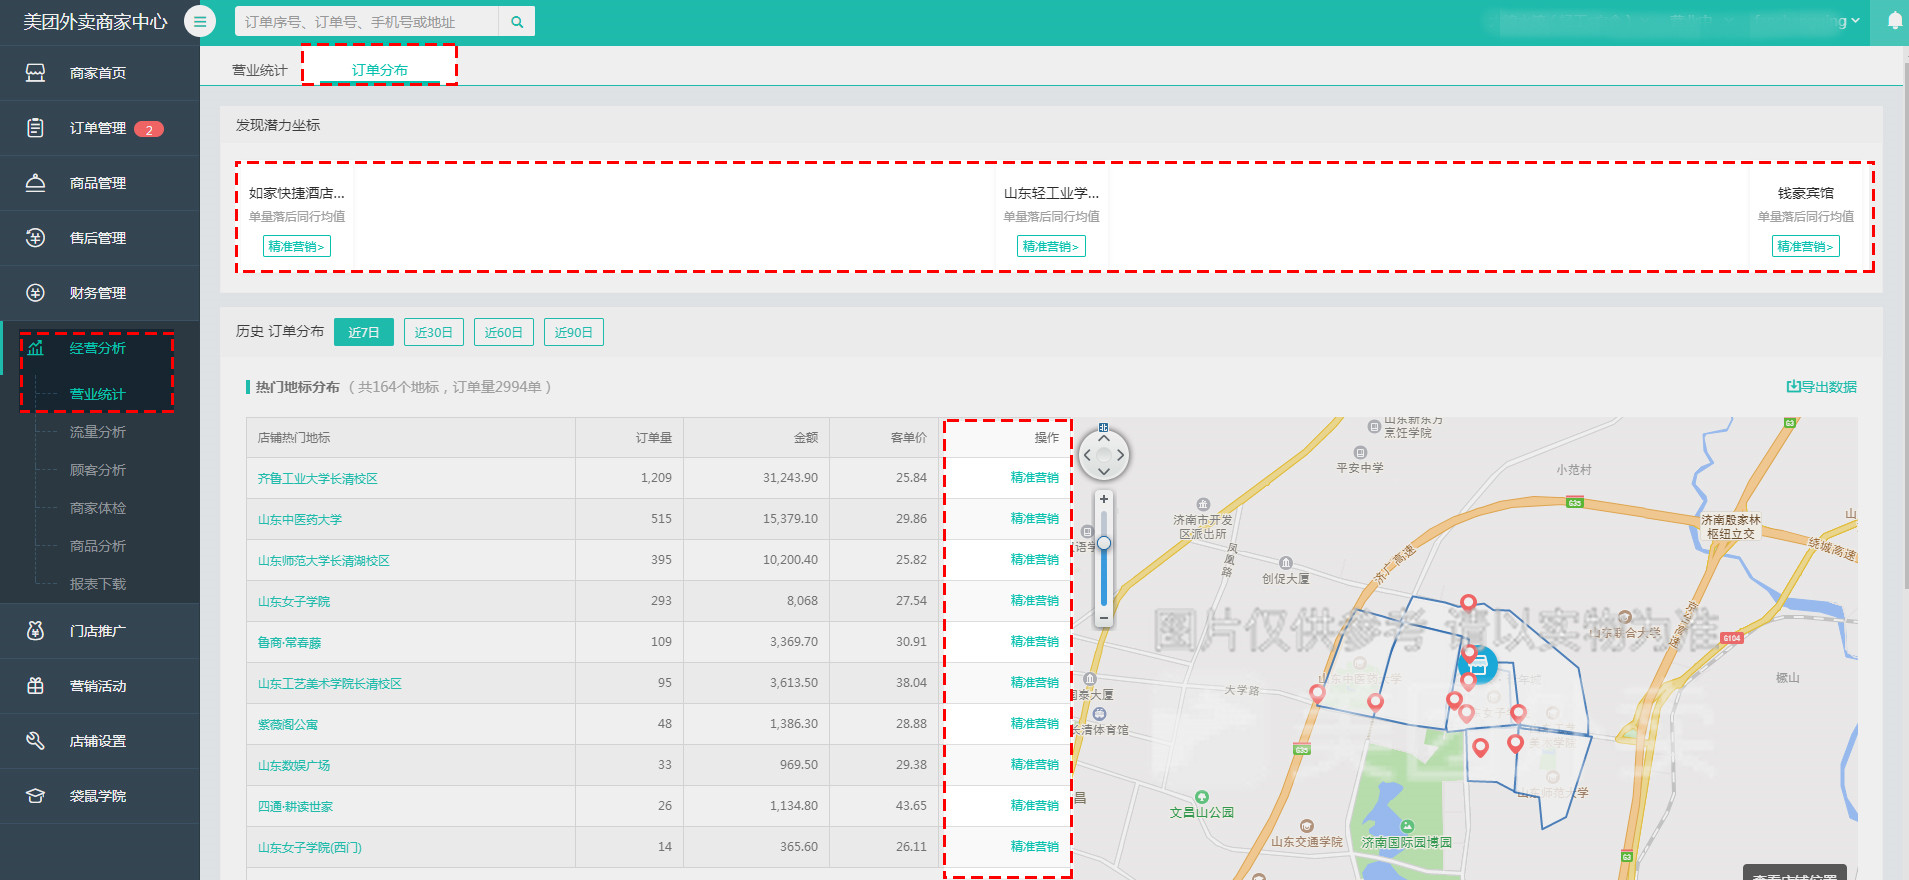Click the 营销活动 gift icon

click(x=35, y=686)
